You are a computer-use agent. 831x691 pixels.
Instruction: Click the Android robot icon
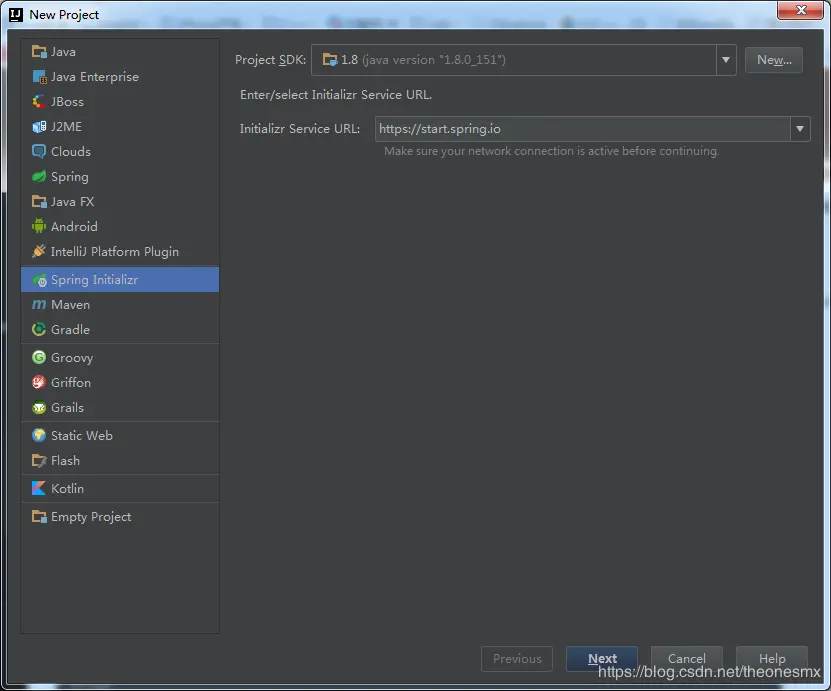click(39, 226)
